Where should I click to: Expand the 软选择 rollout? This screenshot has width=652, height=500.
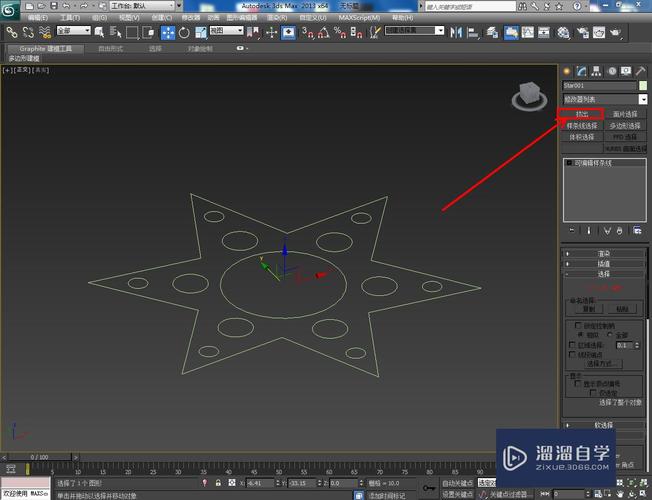click(x=603, y=425)
